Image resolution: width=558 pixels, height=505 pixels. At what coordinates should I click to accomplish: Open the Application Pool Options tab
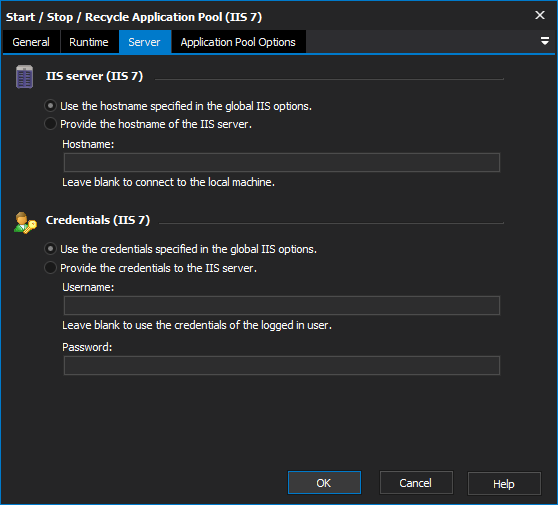pyautogui.click(x=238, y=42)
